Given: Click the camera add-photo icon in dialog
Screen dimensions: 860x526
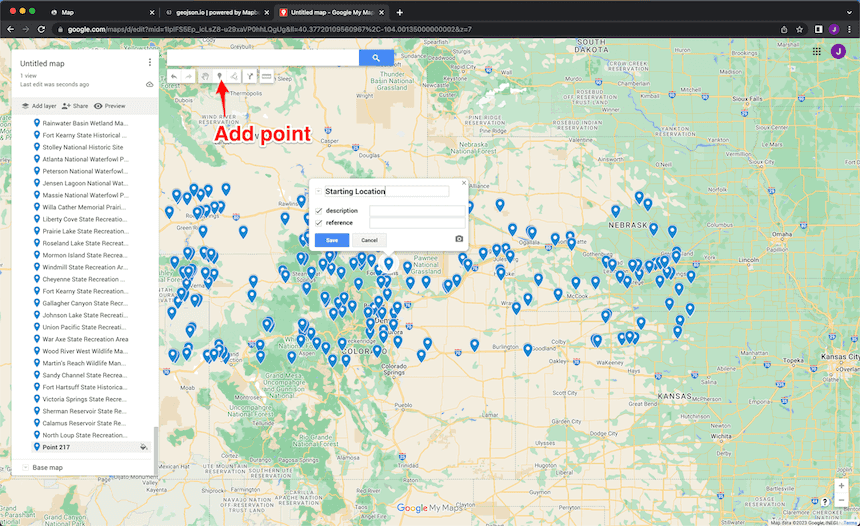Looking at the screenshot, I should coord(459,239).
